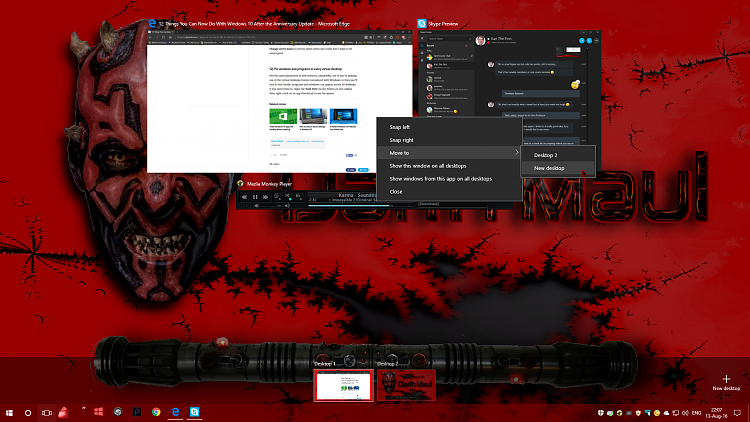Screen dimensions: 750x422
Task: Pick New desktop in the Move to submenu
Action: pyautogui.click(x=558, y=168)
